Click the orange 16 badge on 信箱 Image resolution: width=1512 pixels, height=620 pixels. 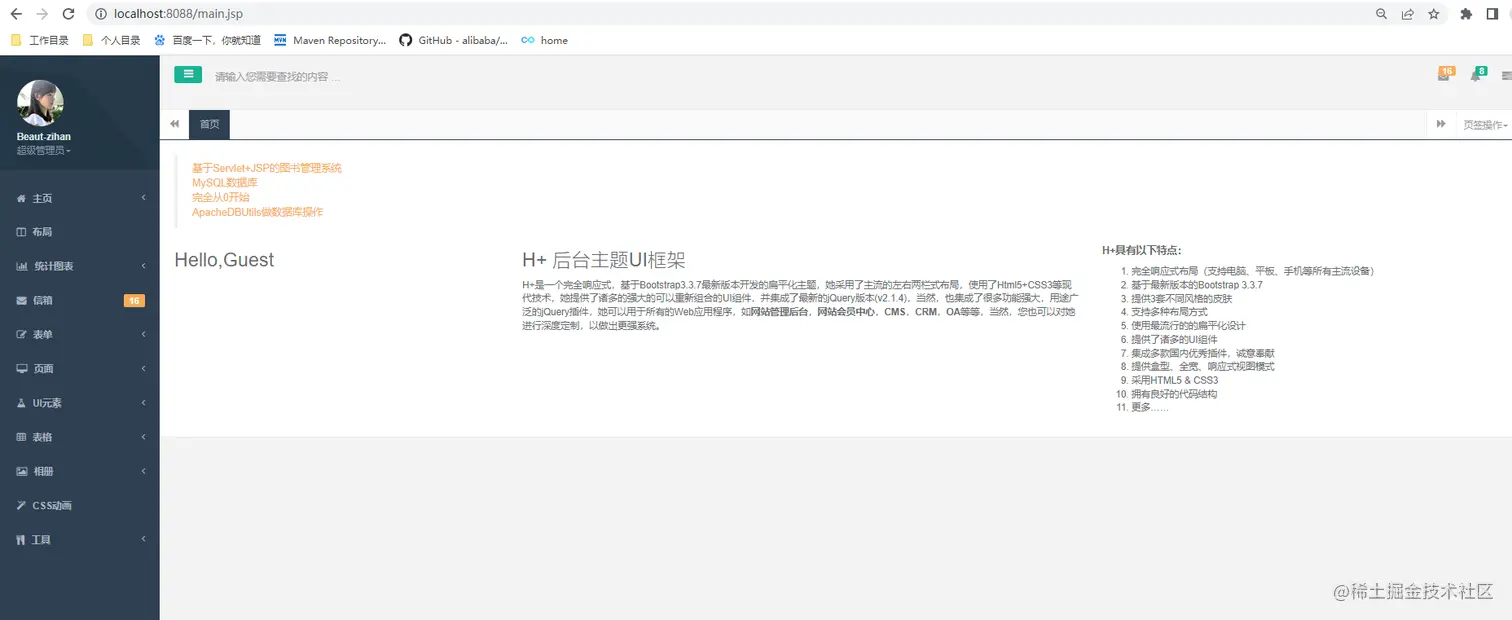coord(134,299)
